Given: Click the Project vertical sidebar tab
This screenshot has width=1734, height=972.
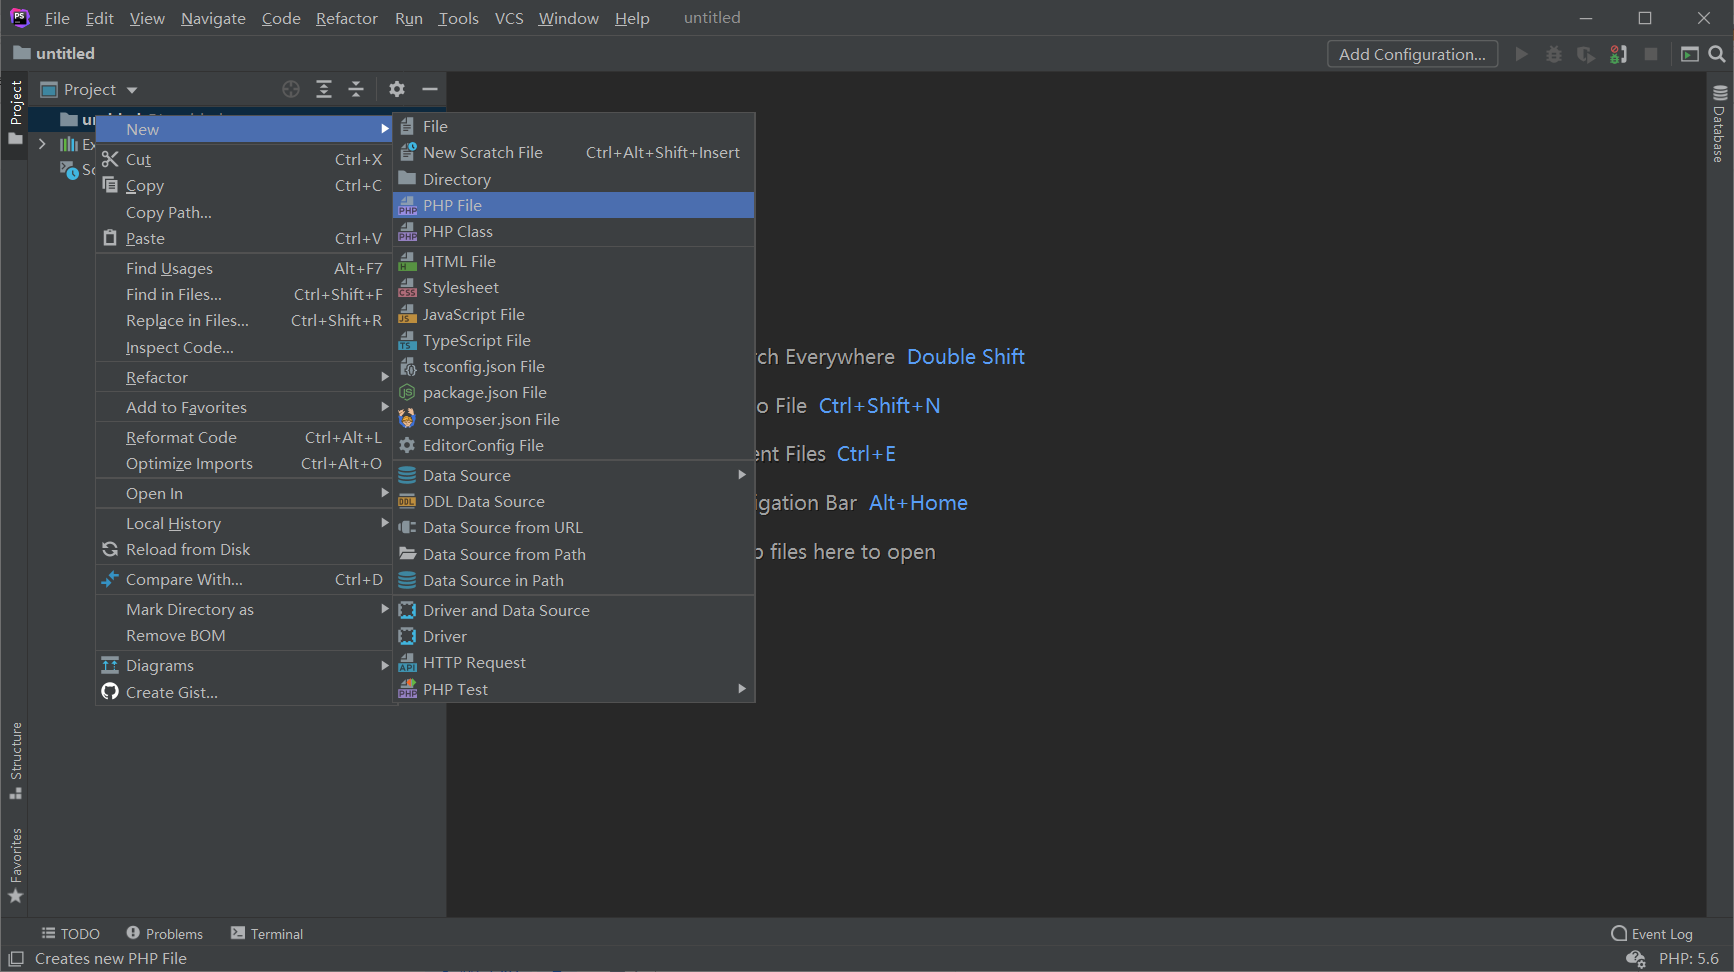Looking at the screenshot, I should (15, 112).
